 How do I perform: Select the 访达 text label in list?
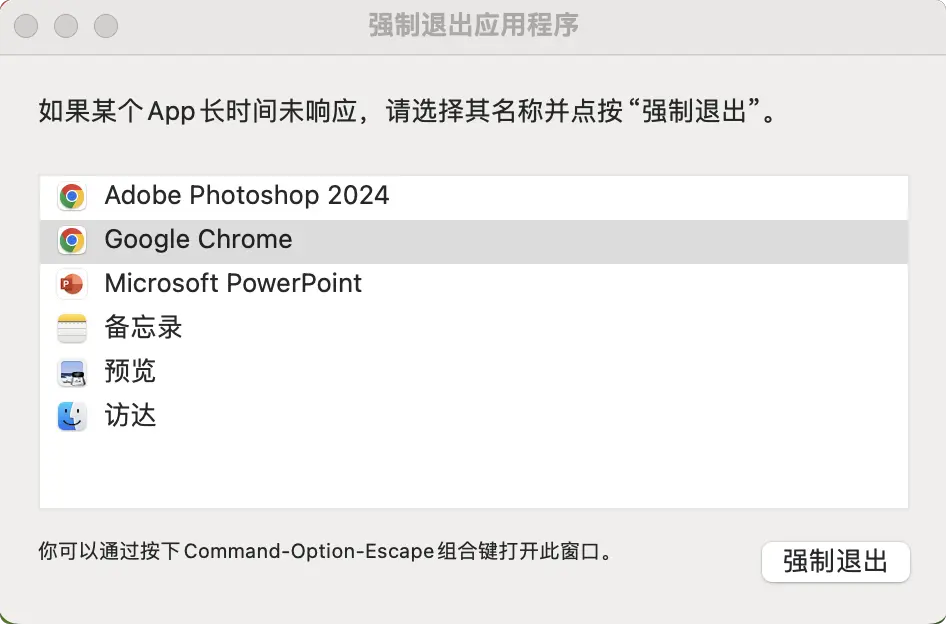click(130, 416)
